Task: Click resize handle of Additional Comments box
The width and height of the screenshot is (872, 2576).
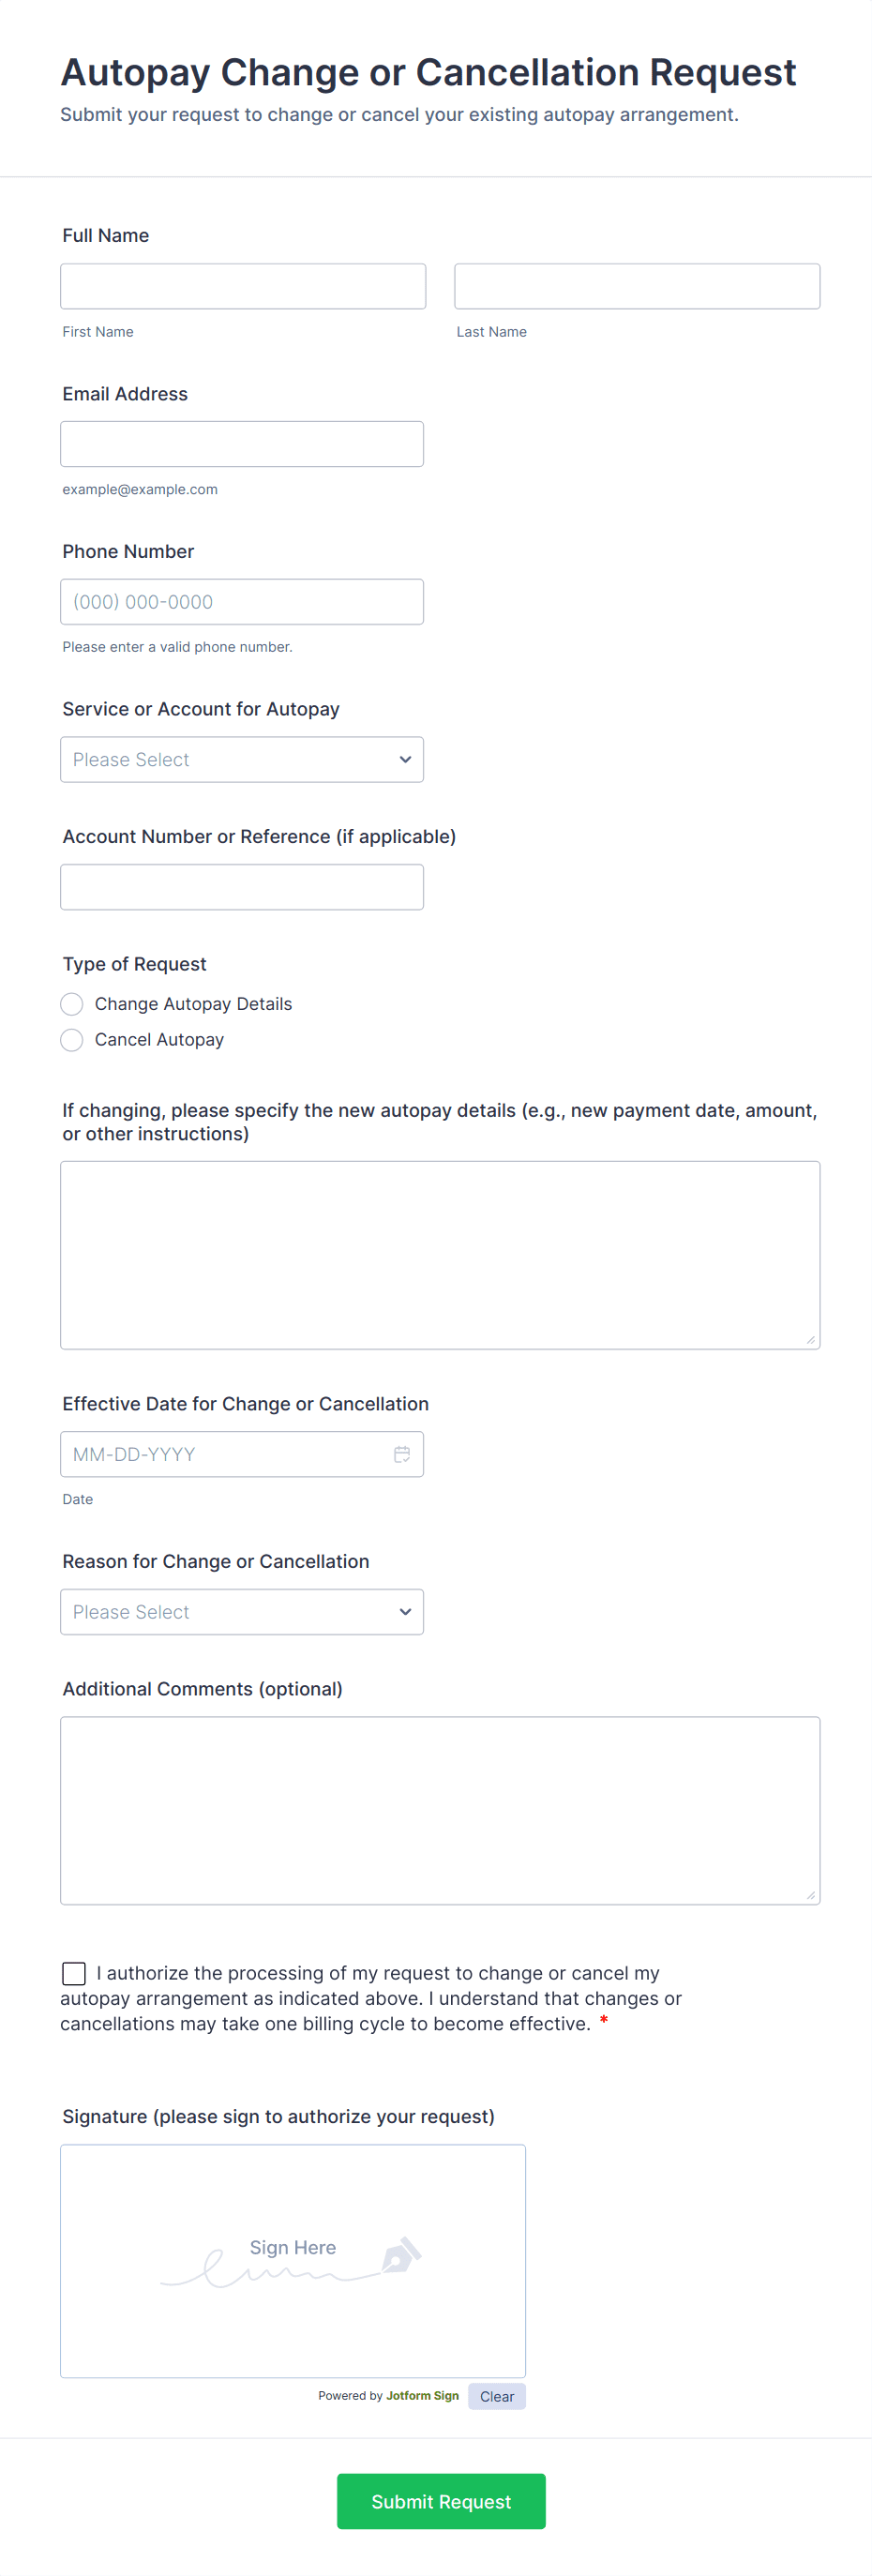Action: point(811,1895)
